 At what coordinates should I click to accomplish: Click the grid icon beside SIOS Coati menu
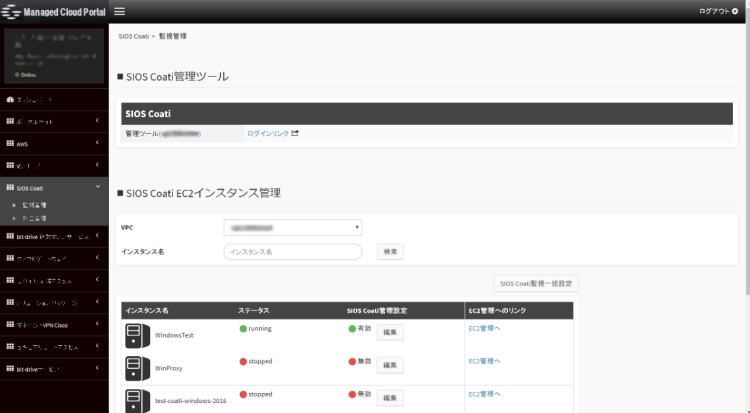10,188
